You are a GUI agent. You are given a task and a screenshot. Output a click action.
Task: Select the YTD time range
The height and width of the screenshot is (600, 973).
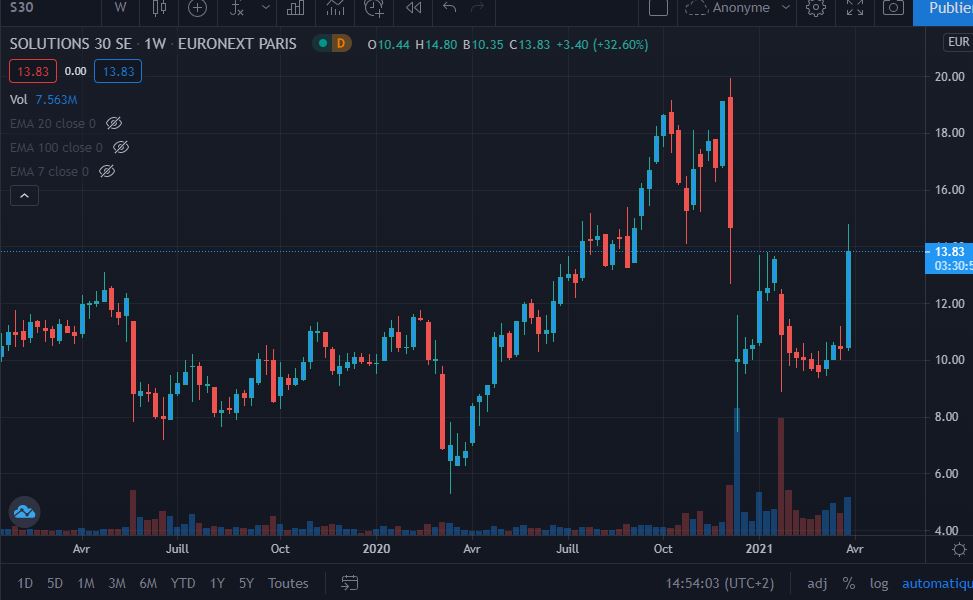coord(183,583)
